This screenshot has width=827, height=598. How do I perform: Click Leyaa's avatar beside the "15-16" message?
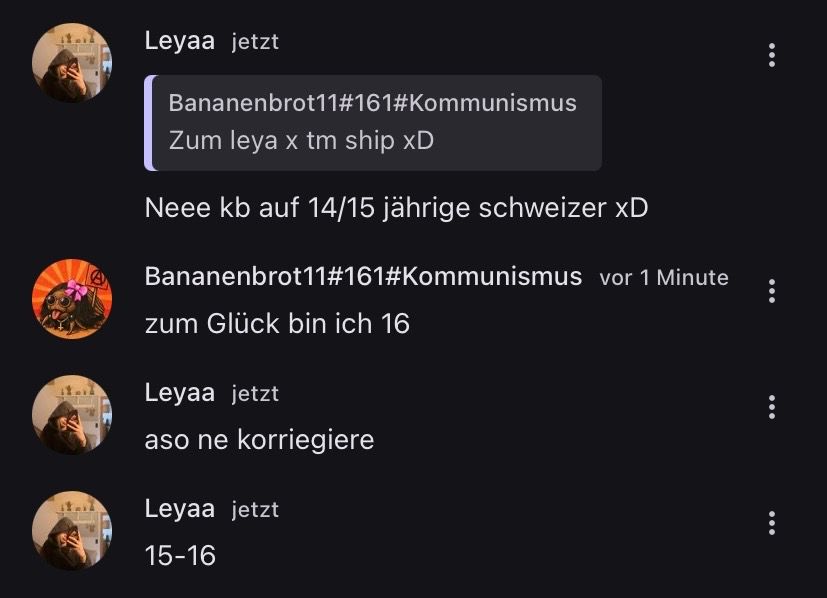[x=72, y=530]
